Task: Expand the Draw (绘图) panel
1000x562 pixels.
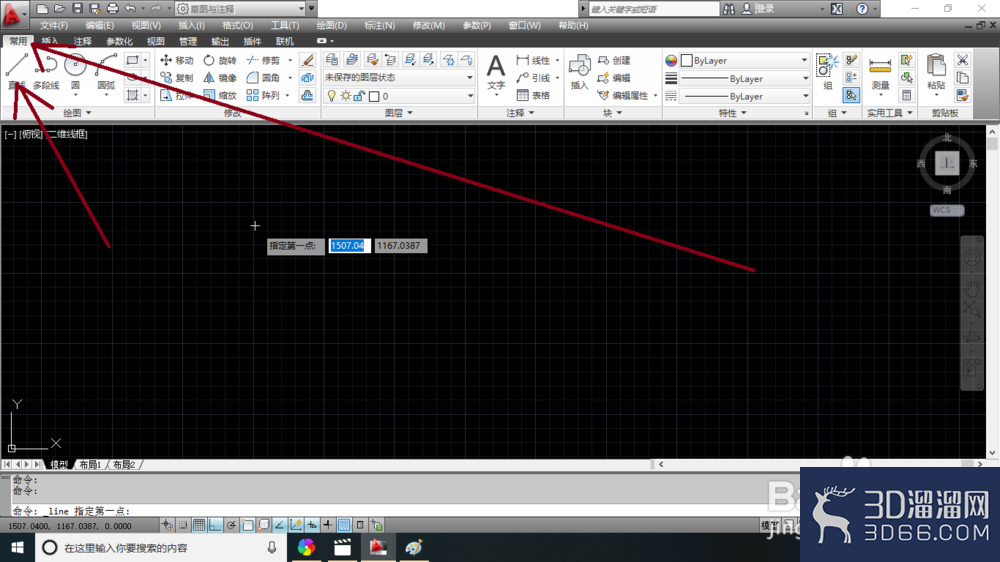Action: [x=77, y=113]
